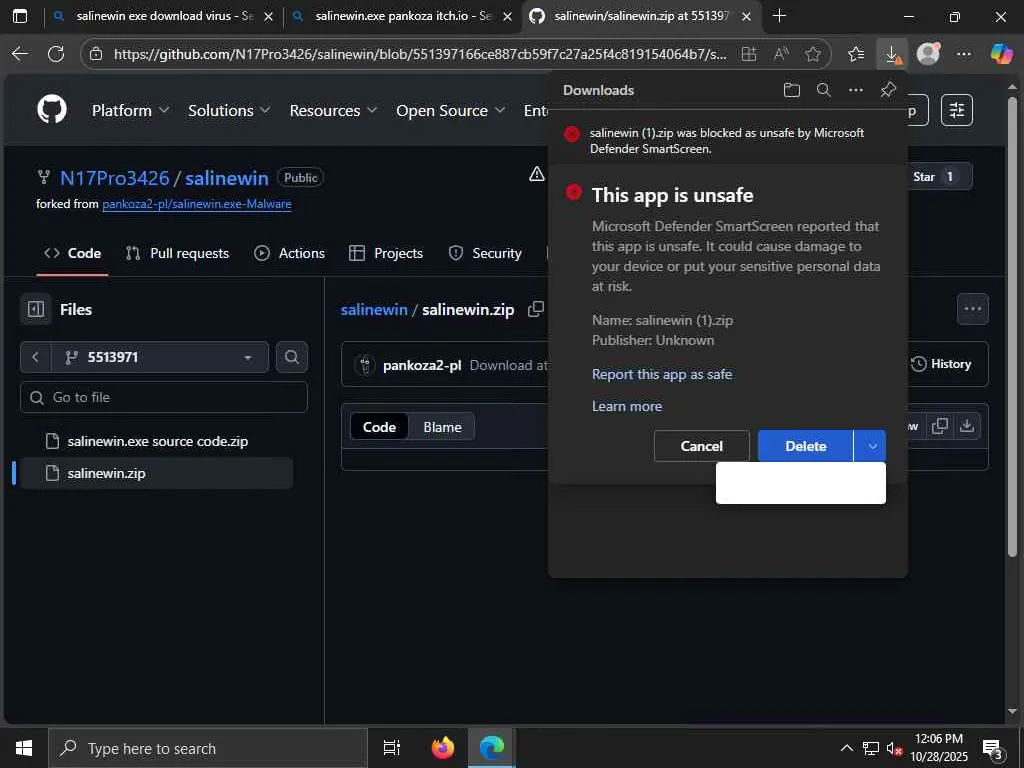Search downloads using the magnifier icon
Image resolution: width=1024 pixels, height=768 pixels.
pos(824,90)
